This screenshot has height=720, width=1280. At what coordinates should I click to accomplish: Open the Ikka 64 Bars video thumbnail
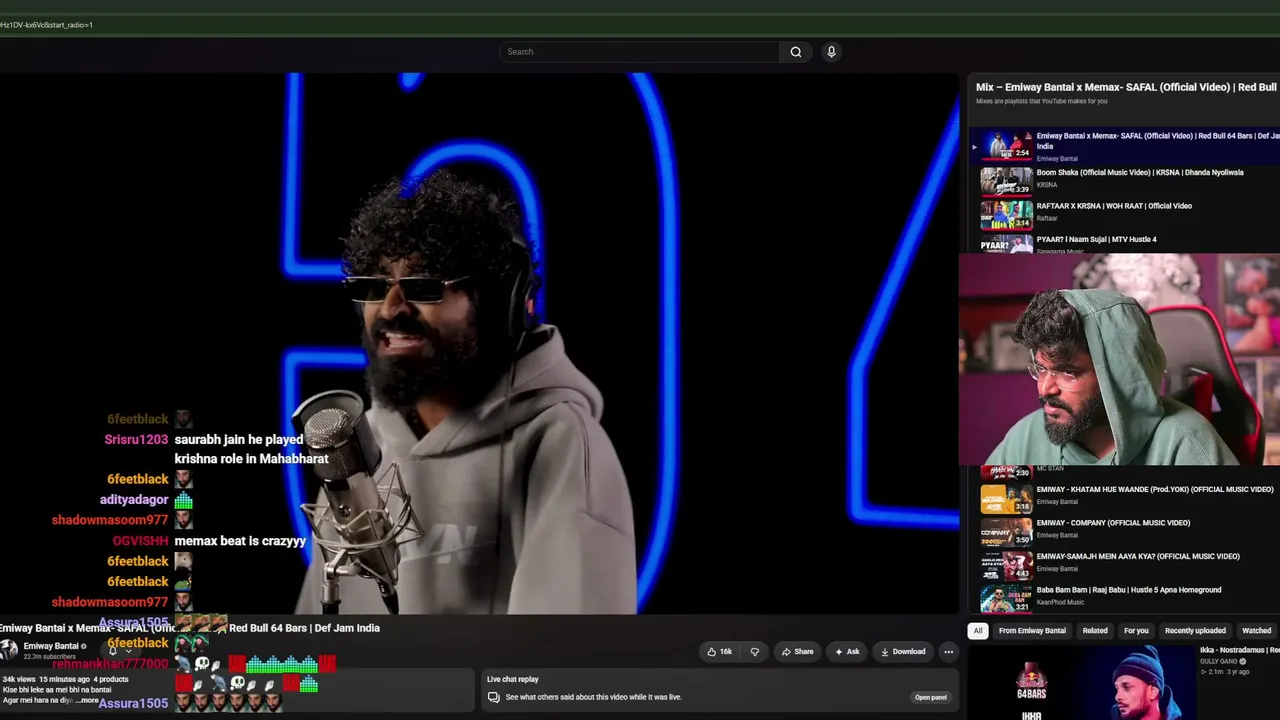1081,683
